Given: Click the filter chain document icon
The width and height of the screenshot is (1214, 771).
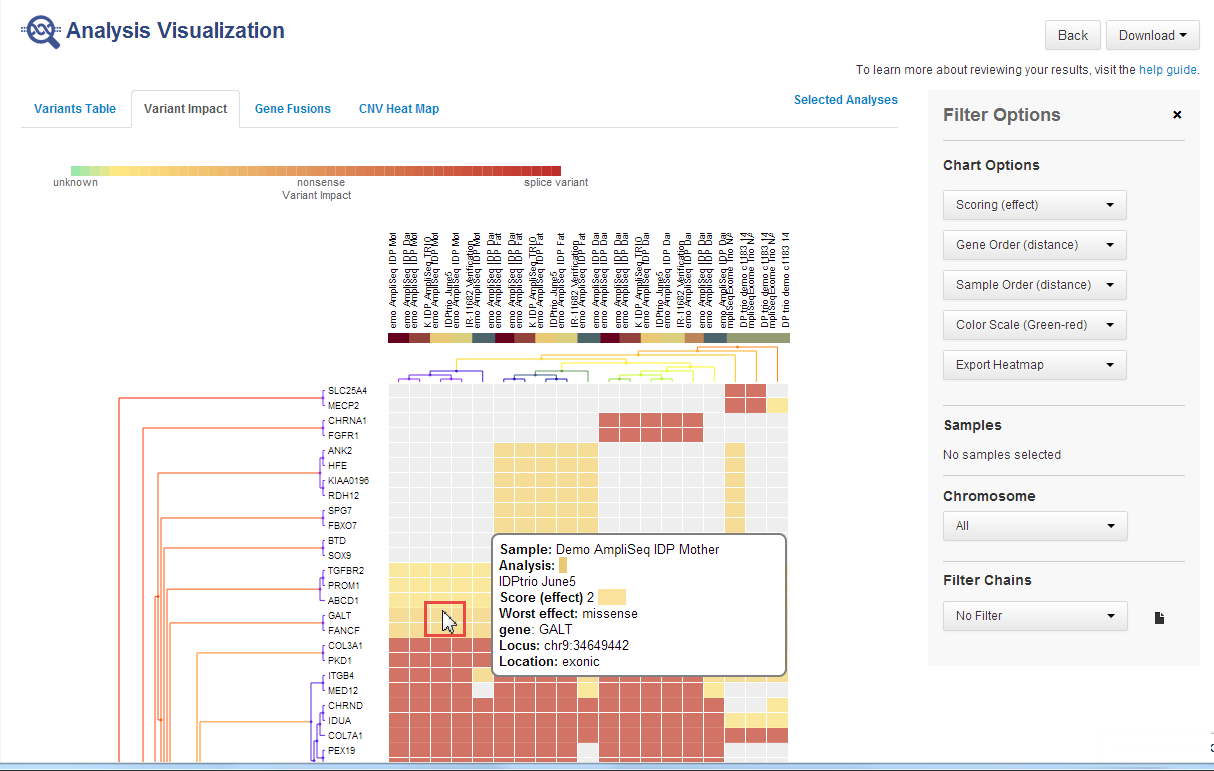Looking at the screenshot, I should [1159, 617].
